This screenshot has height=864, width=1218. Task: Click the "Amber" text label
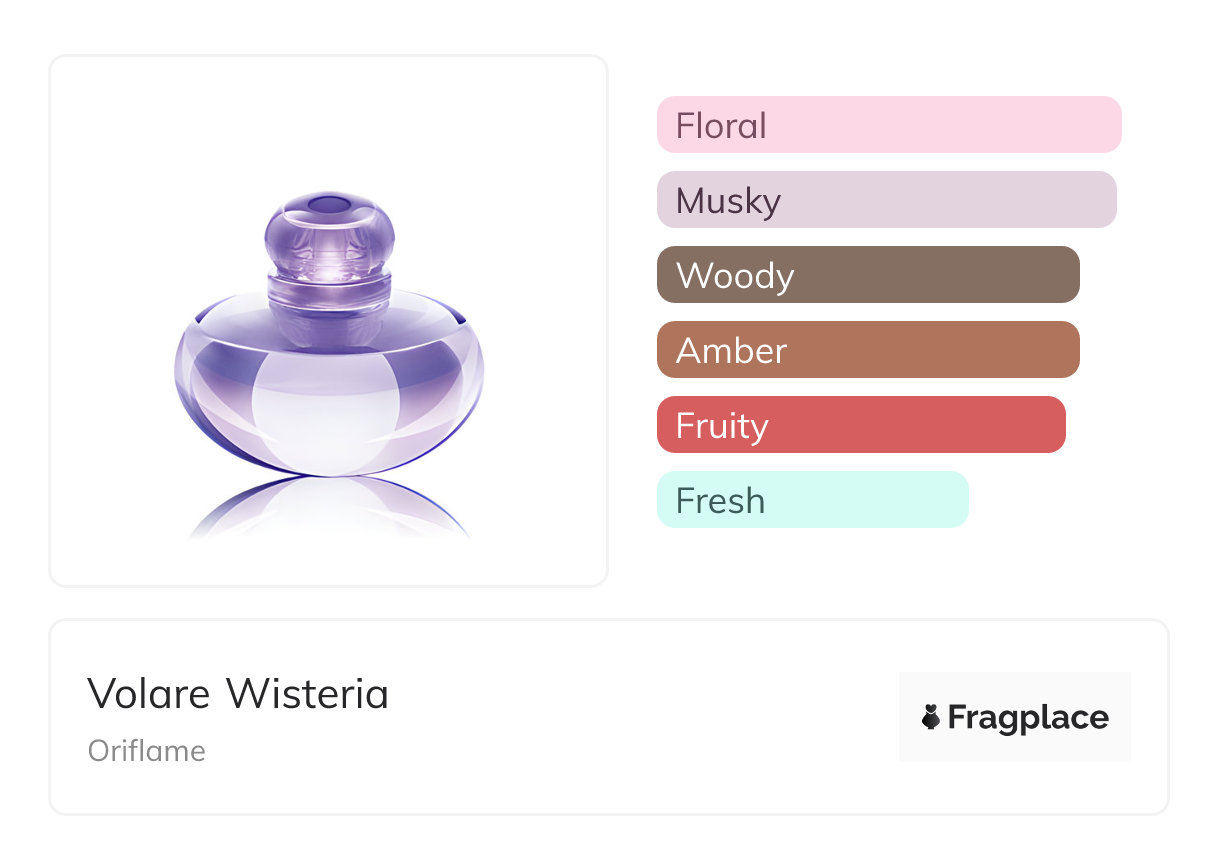tap(731, 351)
